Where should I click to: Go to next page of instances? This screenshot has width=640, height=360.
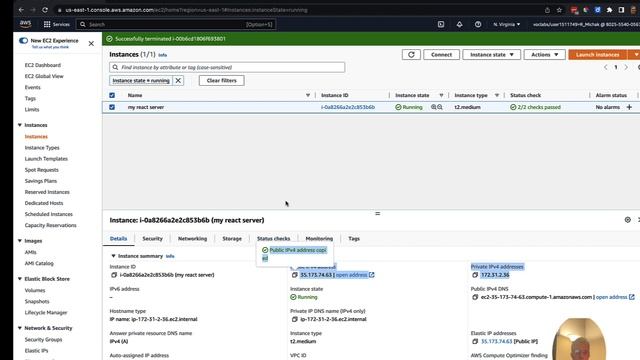(626, 67)
